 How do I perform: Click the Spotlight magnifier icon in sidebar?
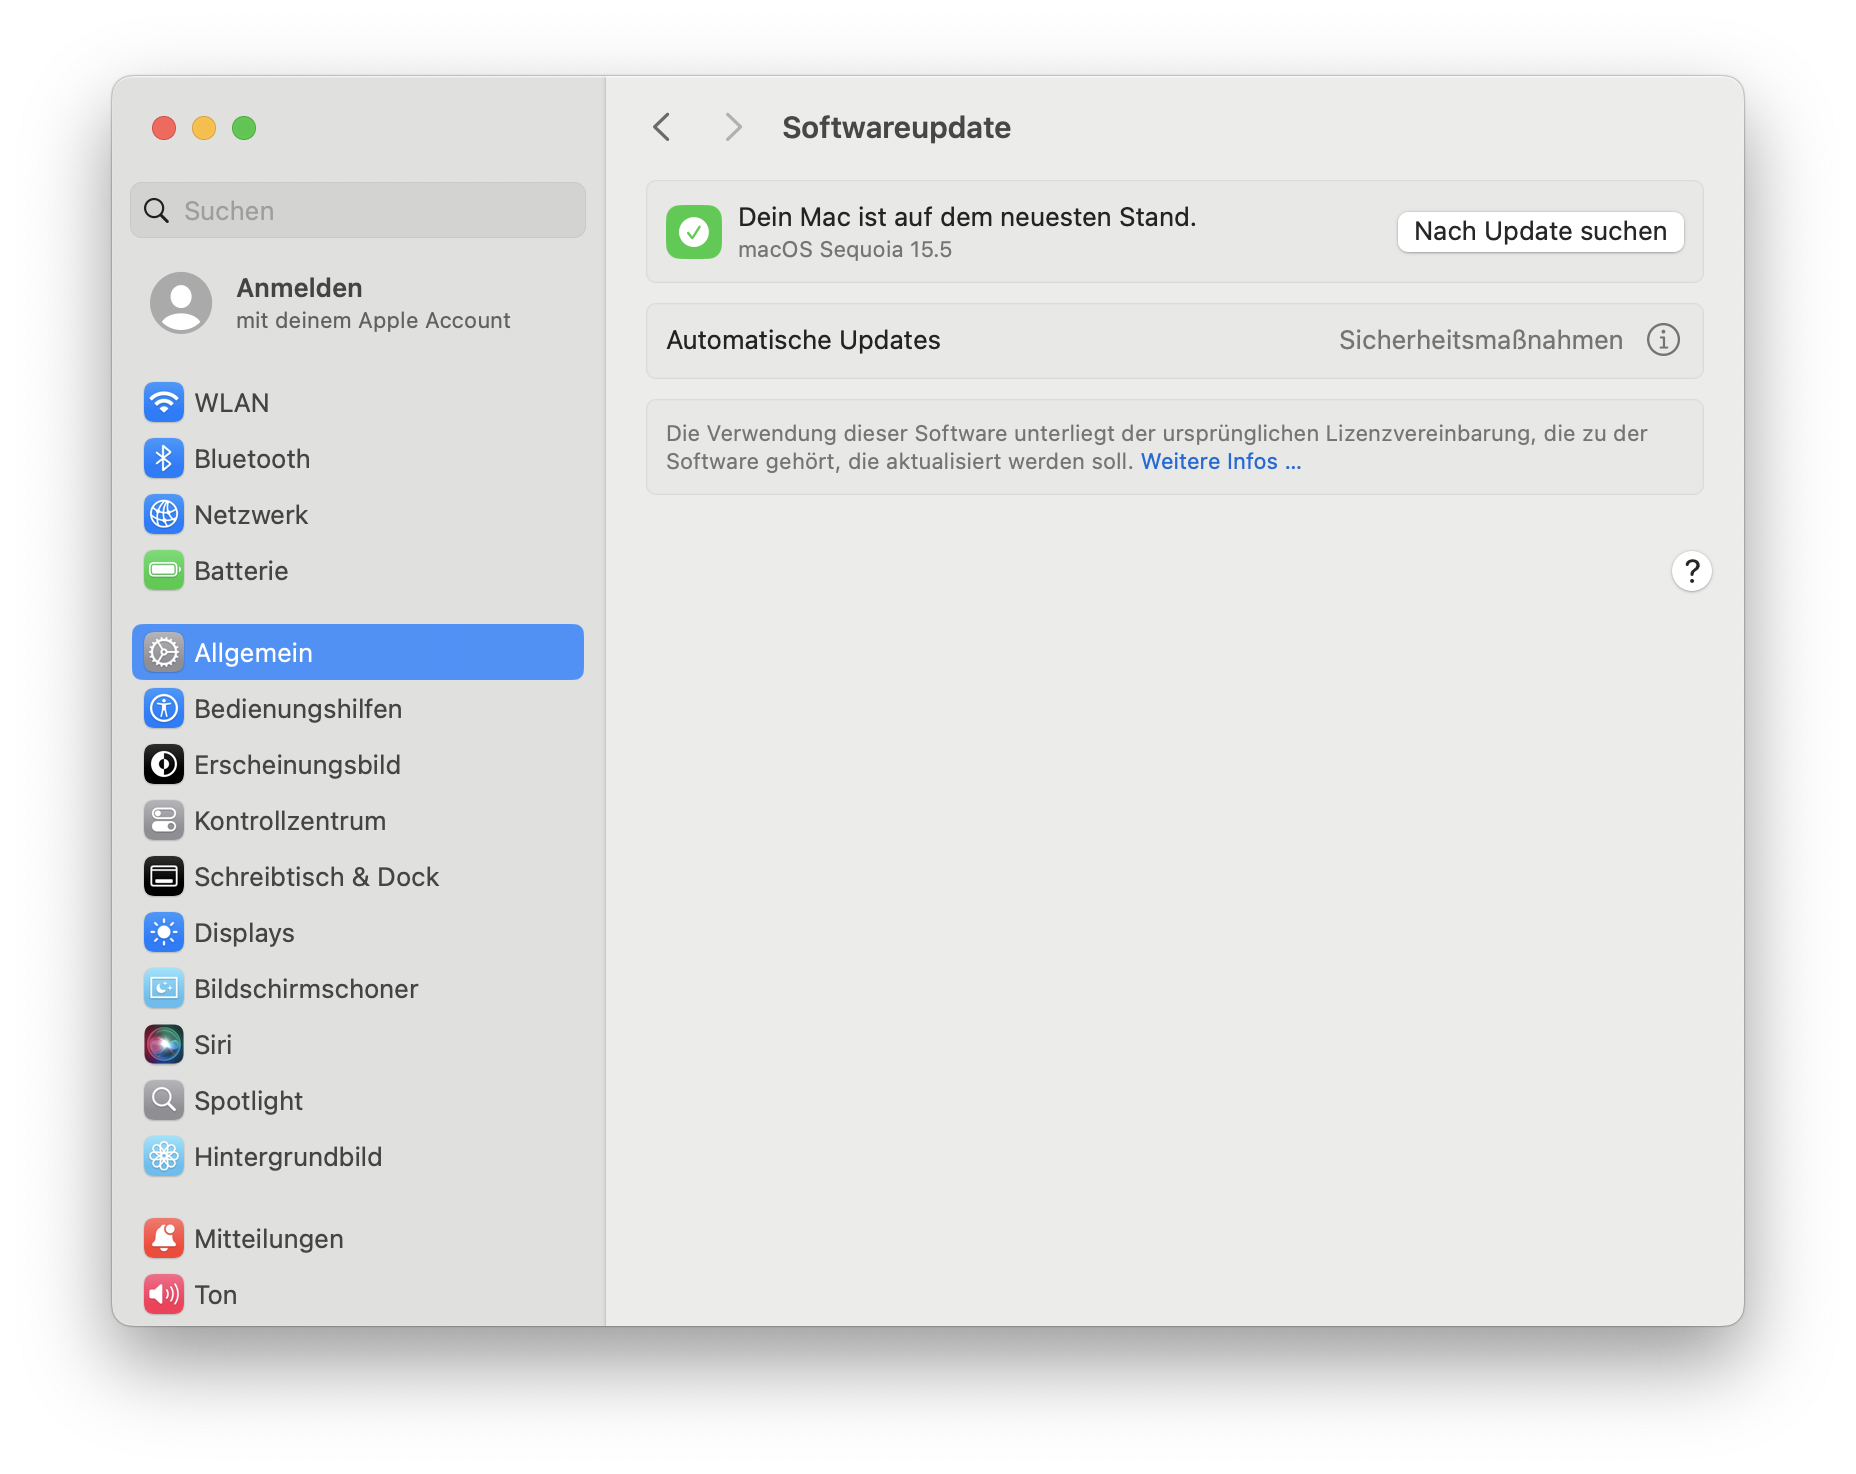click(x=164, y=1101)
